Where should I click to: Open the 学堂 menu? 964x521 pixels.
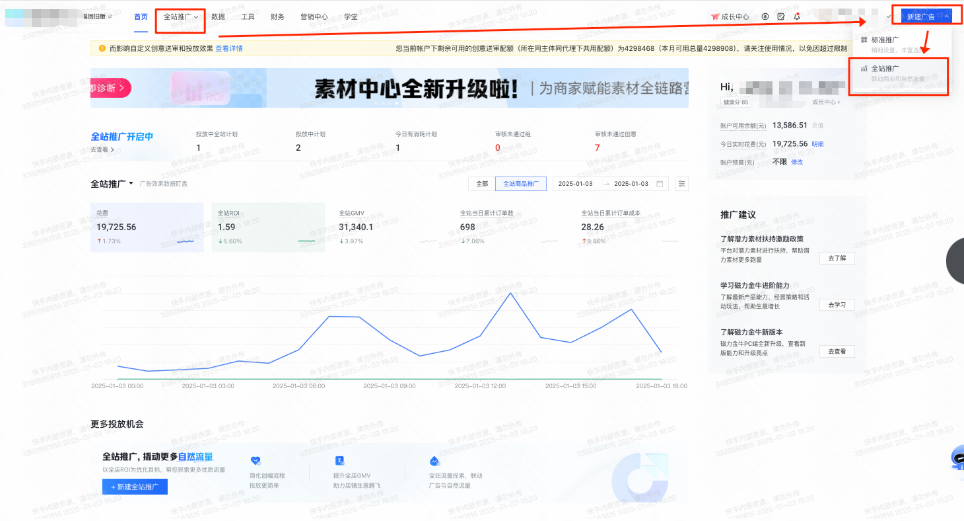click(350, 17)
